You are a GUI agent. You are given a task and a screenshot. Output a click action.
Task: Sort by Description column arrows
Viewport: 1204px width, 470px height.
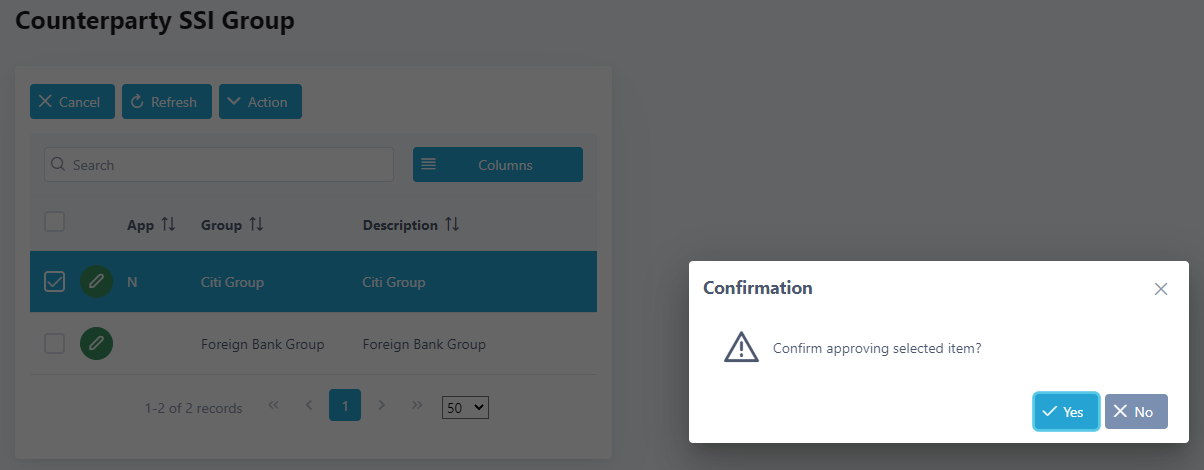(x=452, y=225)
